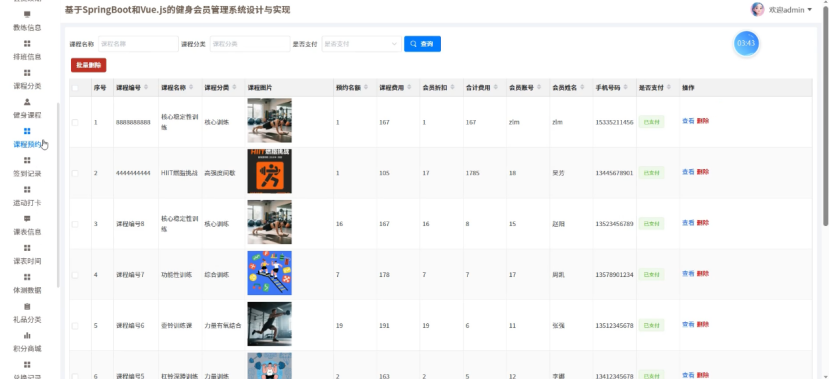The width and height of the screenshot is (829, 379).
Task: Click the grid icon above 排班信息
Action: pyautogui.click(x=27, y=43)
